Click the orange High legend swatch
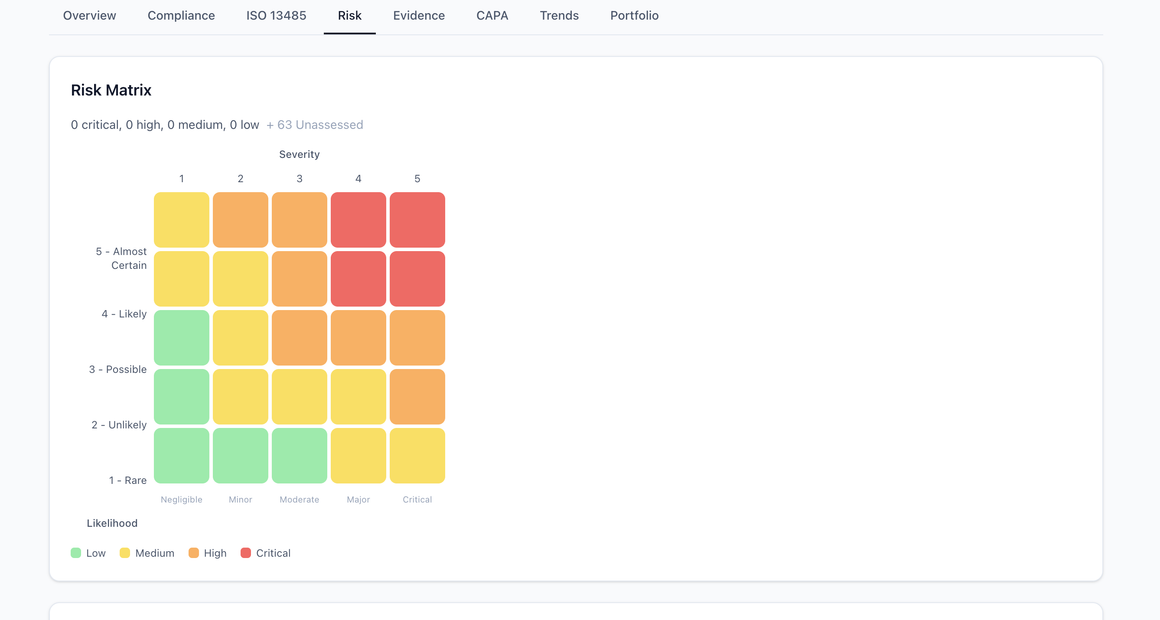The width and height of the screenshot is (1160, 620). pos(194,553)
